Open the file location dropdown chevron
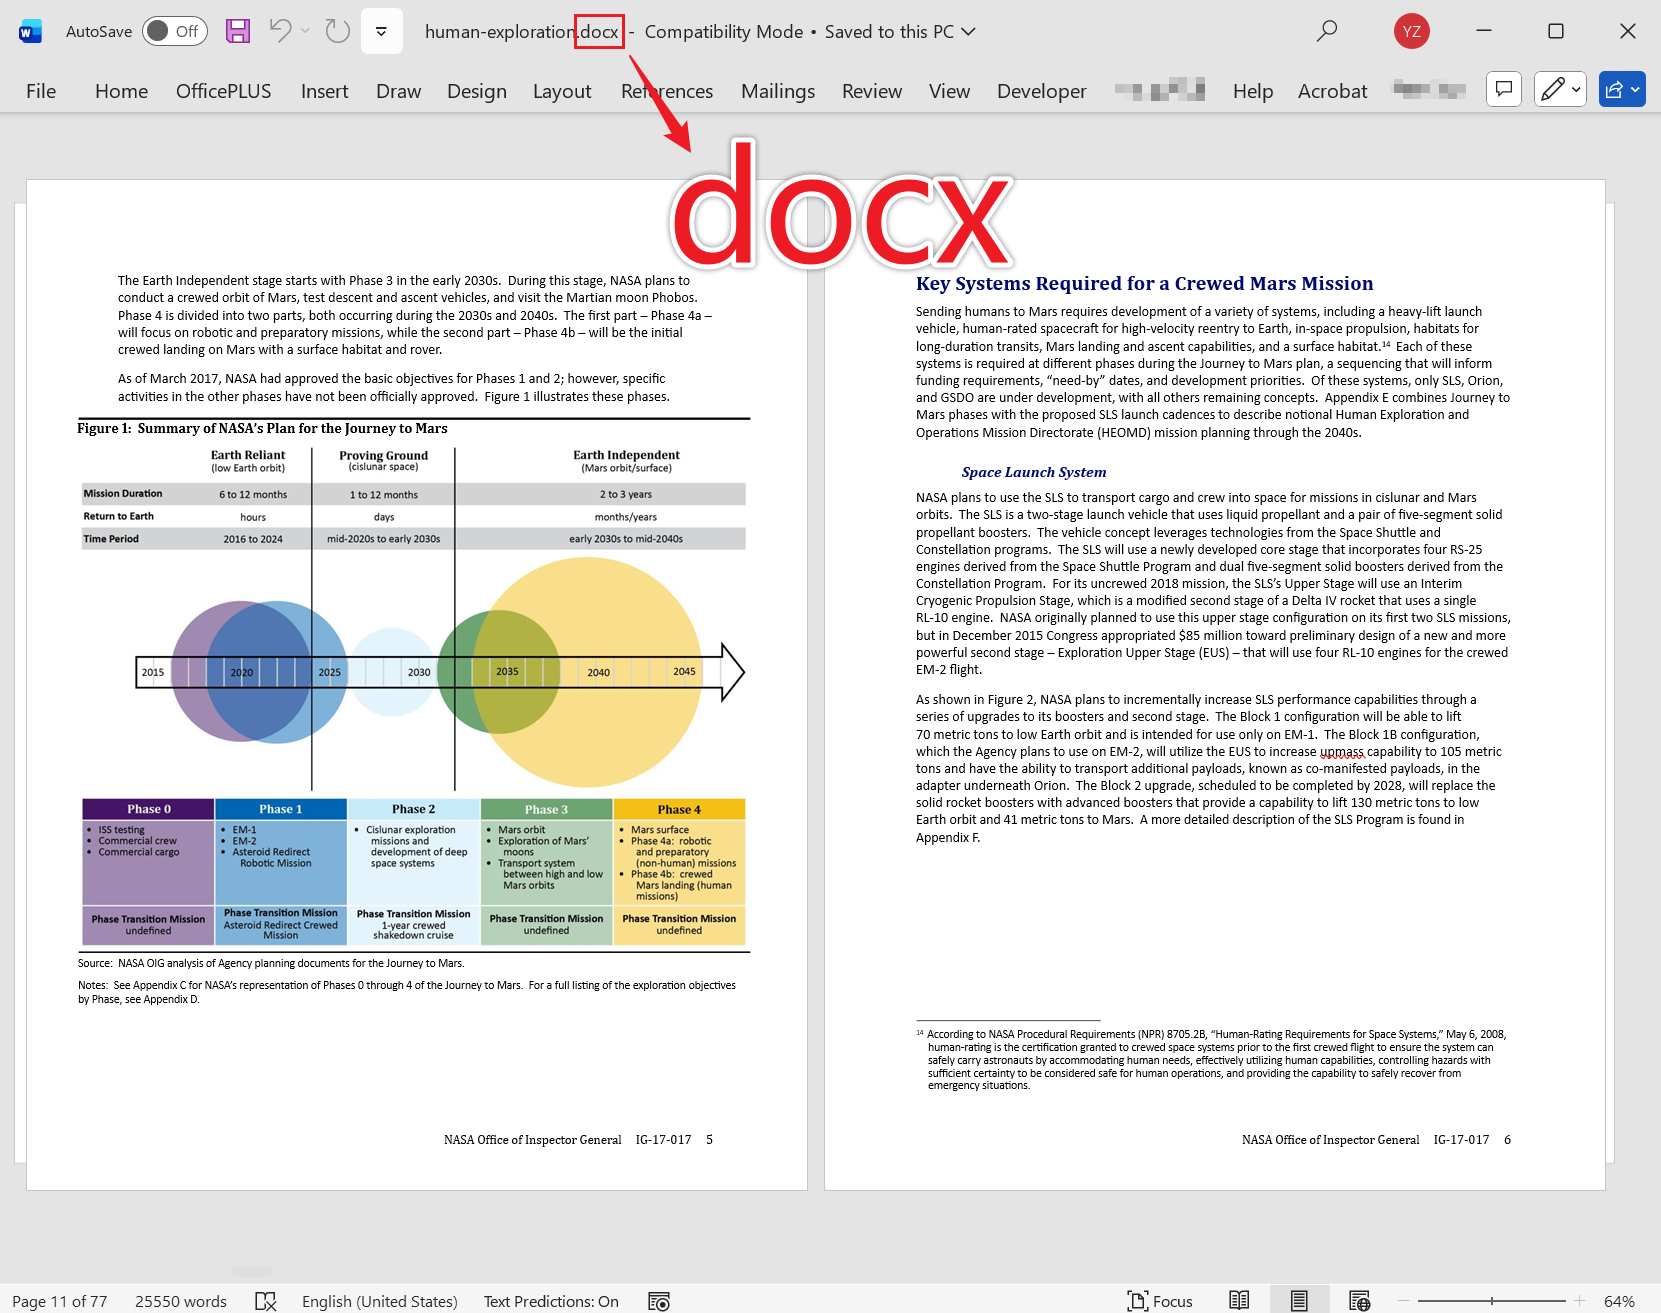 click(x=968, y=32)
